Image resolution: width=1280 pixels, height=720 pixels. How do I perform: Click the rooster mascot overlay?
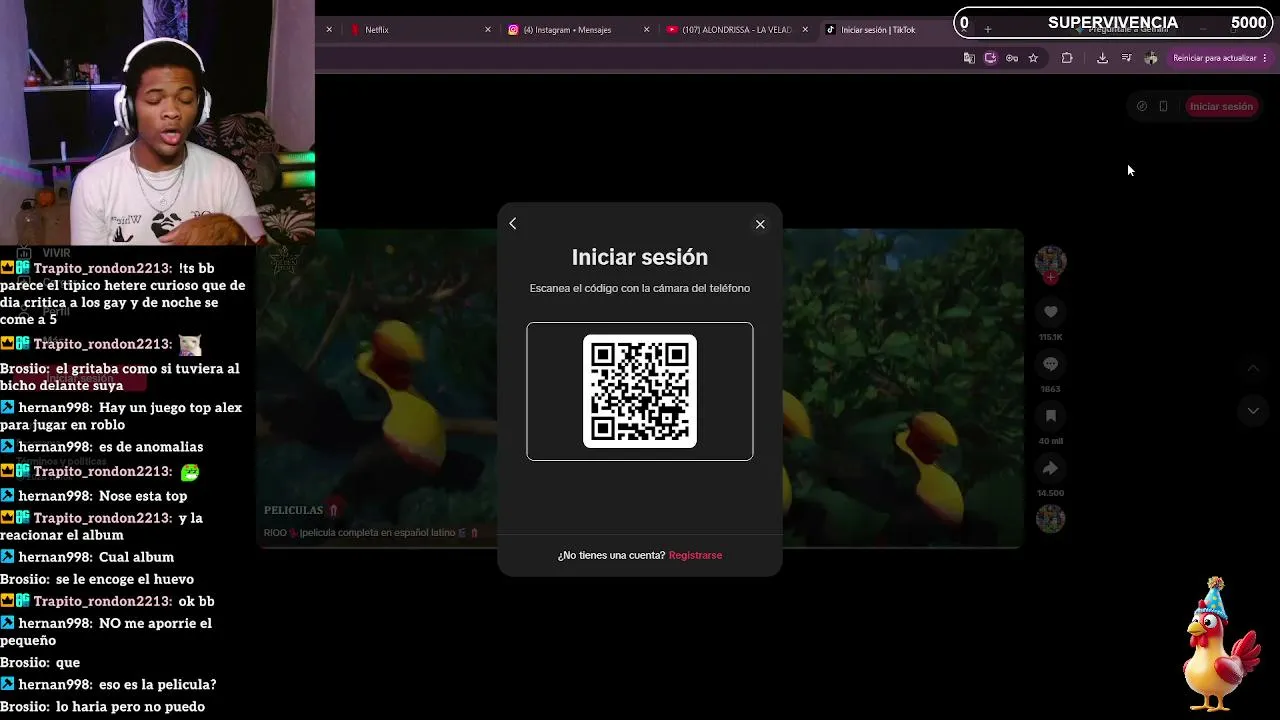[1220, 643]
